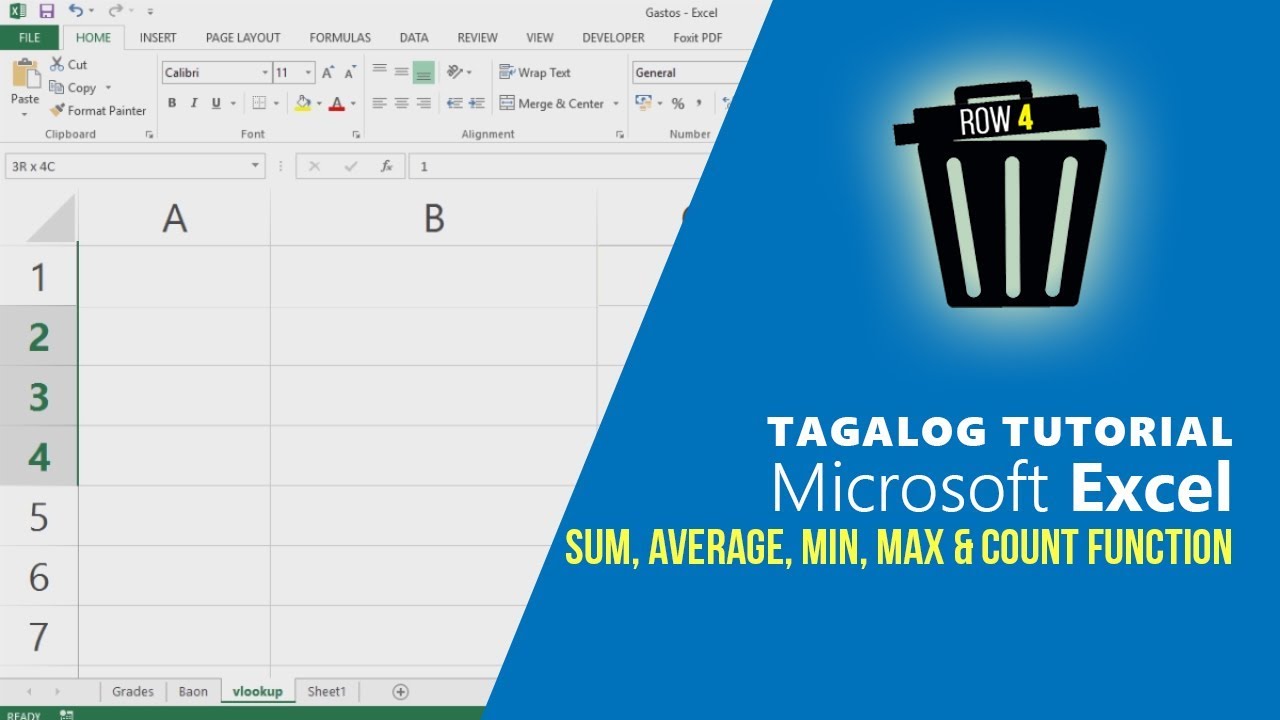
Task: Click the Increase Indent icon
Action: click(x=477, y=103)
